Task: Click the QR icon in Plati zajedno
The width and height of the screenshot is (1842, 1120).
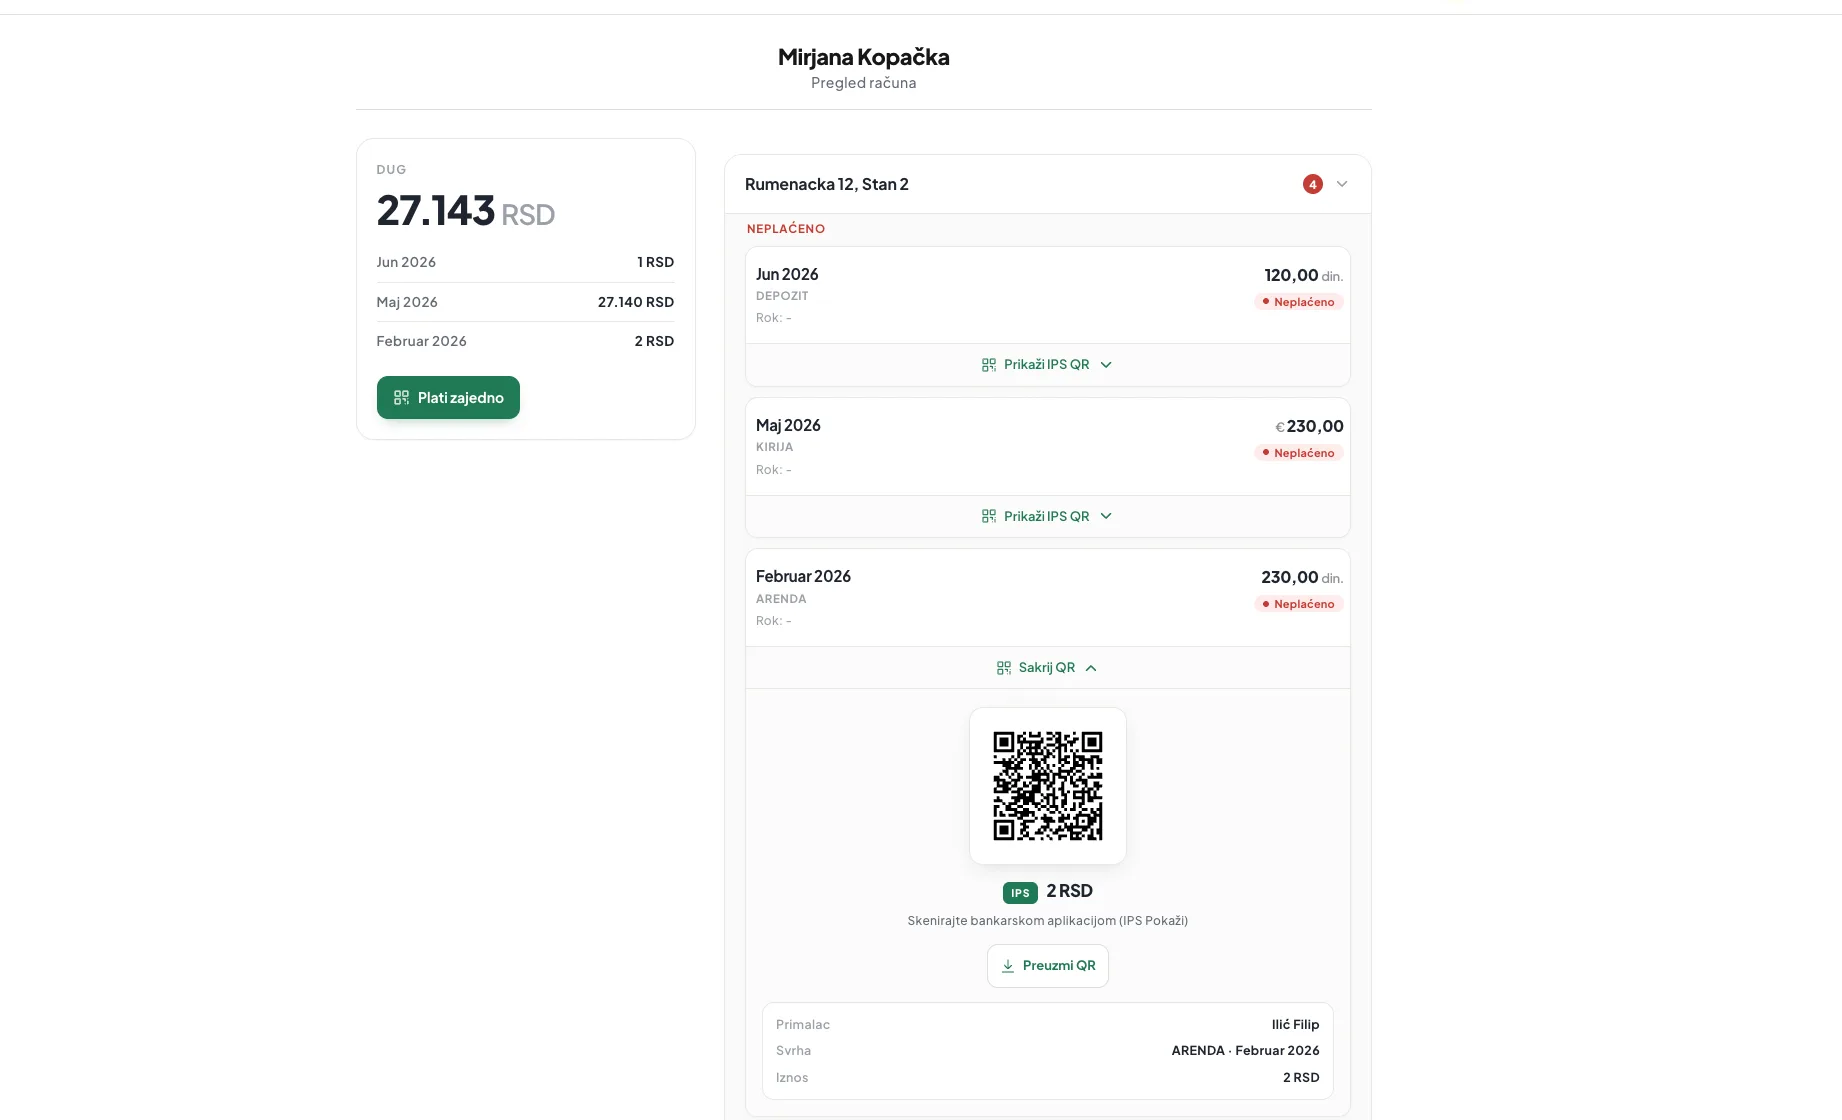Action: click(401, 397)
